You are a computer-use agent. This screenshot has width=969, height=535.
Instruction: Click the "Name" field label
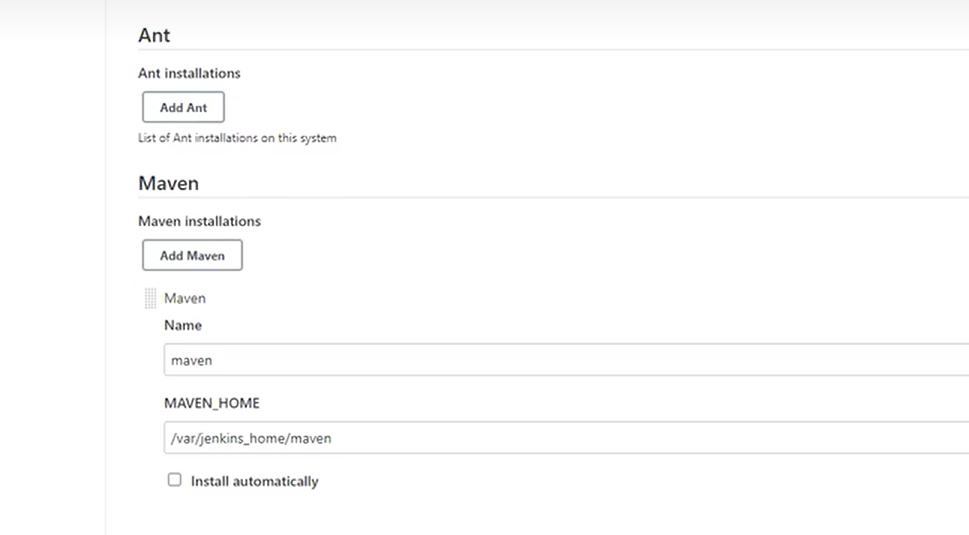183,325
